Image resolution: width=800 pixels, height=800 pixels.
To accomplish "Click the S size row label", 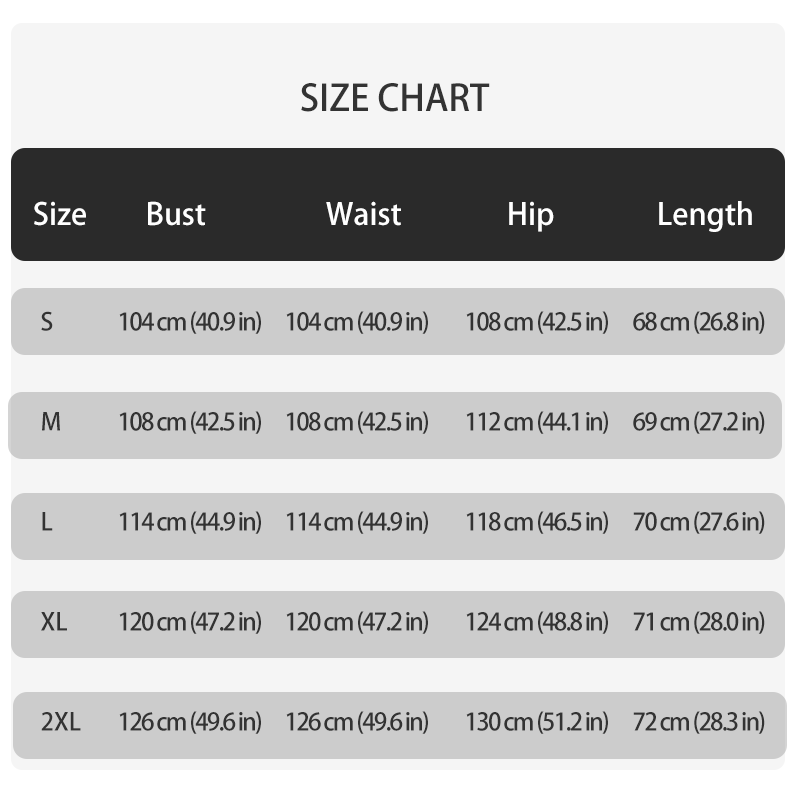I will (x=46, y=322).
